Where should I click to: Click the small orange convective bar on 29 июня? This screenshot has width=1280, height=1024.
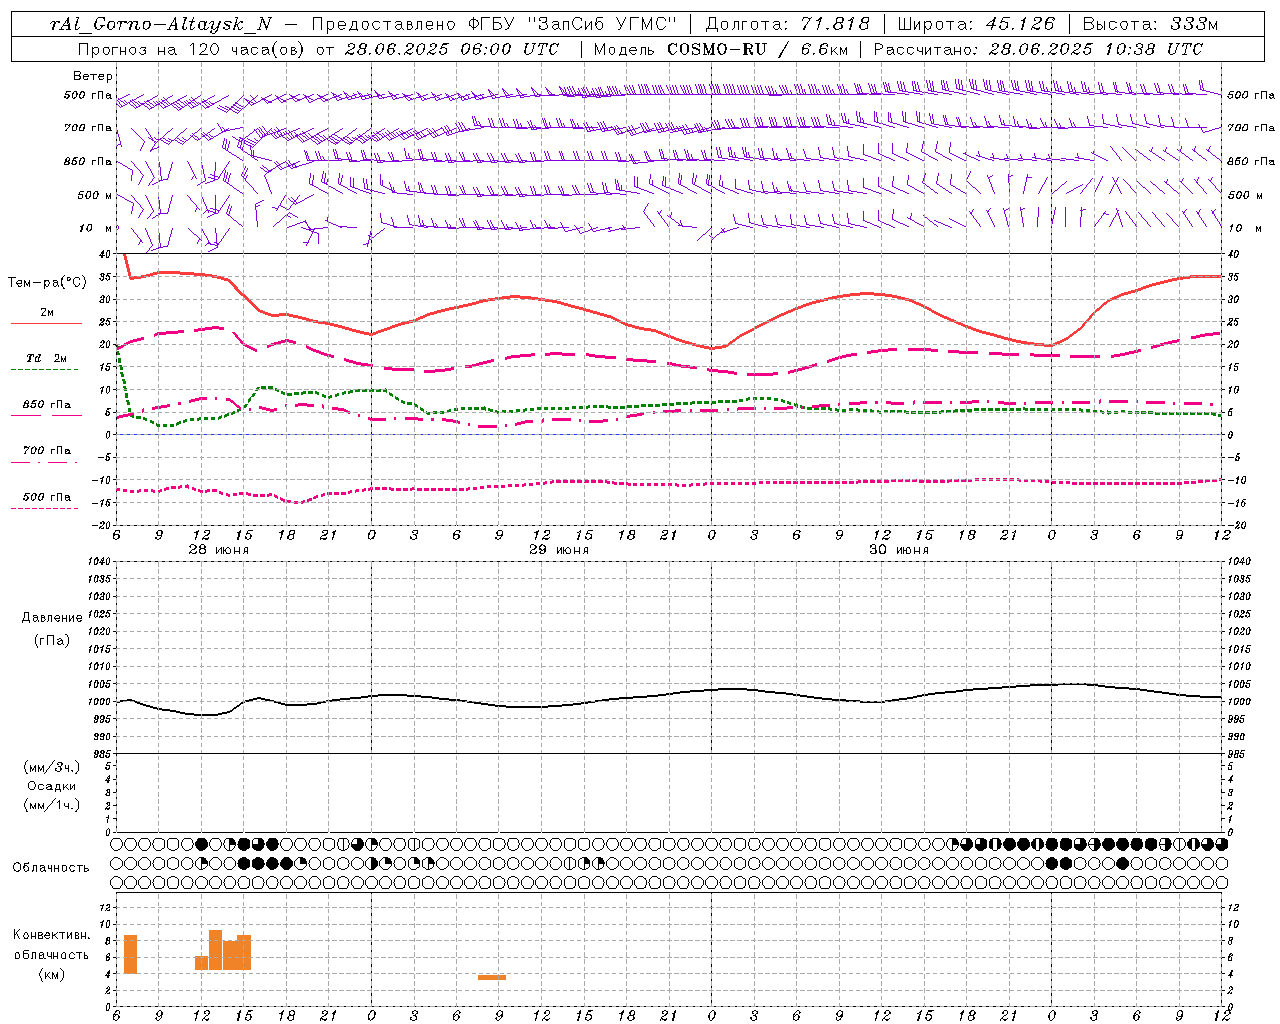[492, 977]
